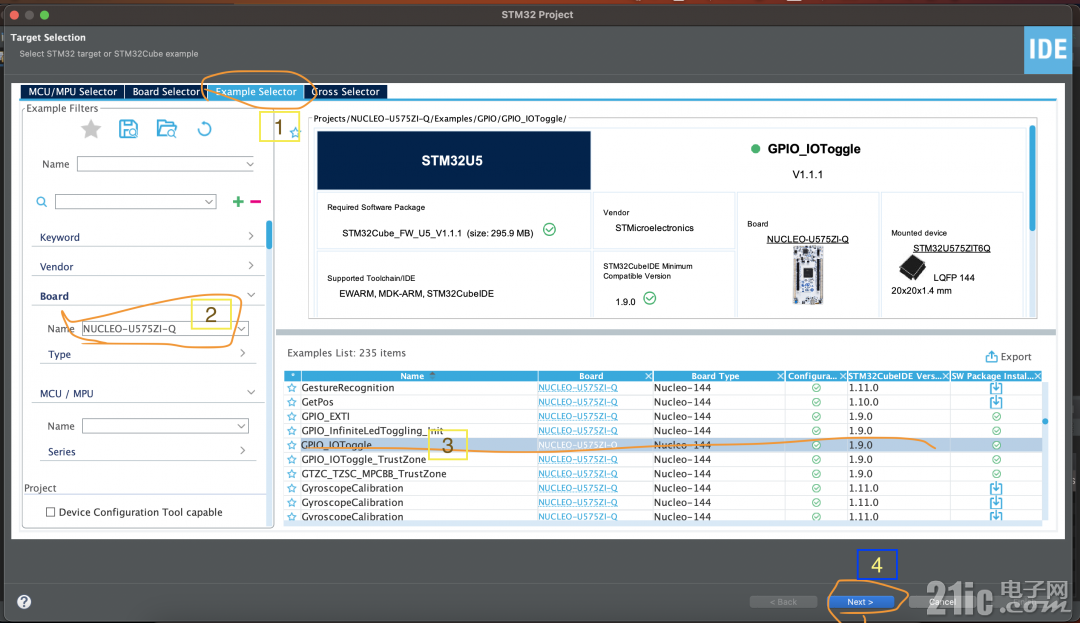This screenshot has height=623, width=1080.
Task: Click the magnifier search icon in filters
Action: [41, 202]
